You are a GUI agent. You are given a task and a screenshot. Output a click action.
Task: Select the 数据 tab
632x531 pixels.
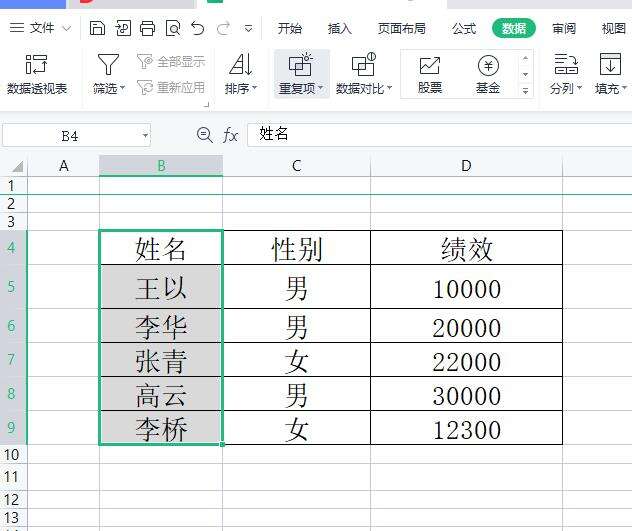click(514, 29)
